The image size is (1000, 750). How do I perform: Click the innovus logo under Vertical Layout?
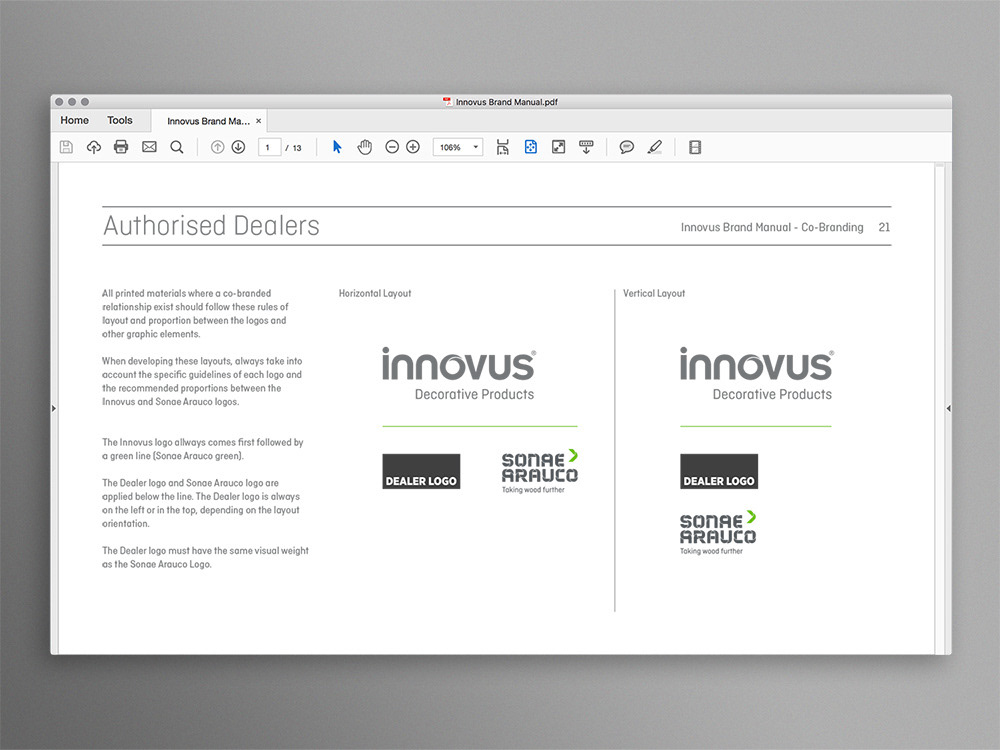pos(756,374)
